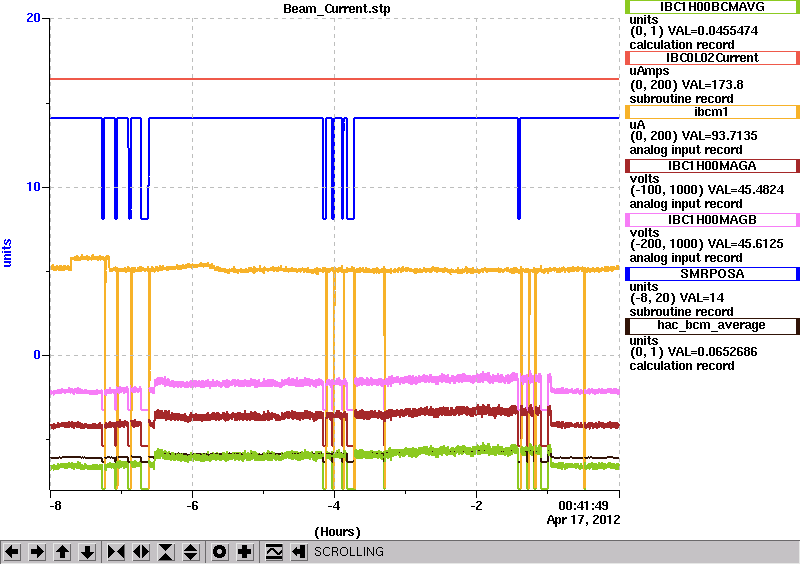Click the auto-scale waveform icon
The image size is (800, 564).
pyautogui.click(x=274, y=552)
